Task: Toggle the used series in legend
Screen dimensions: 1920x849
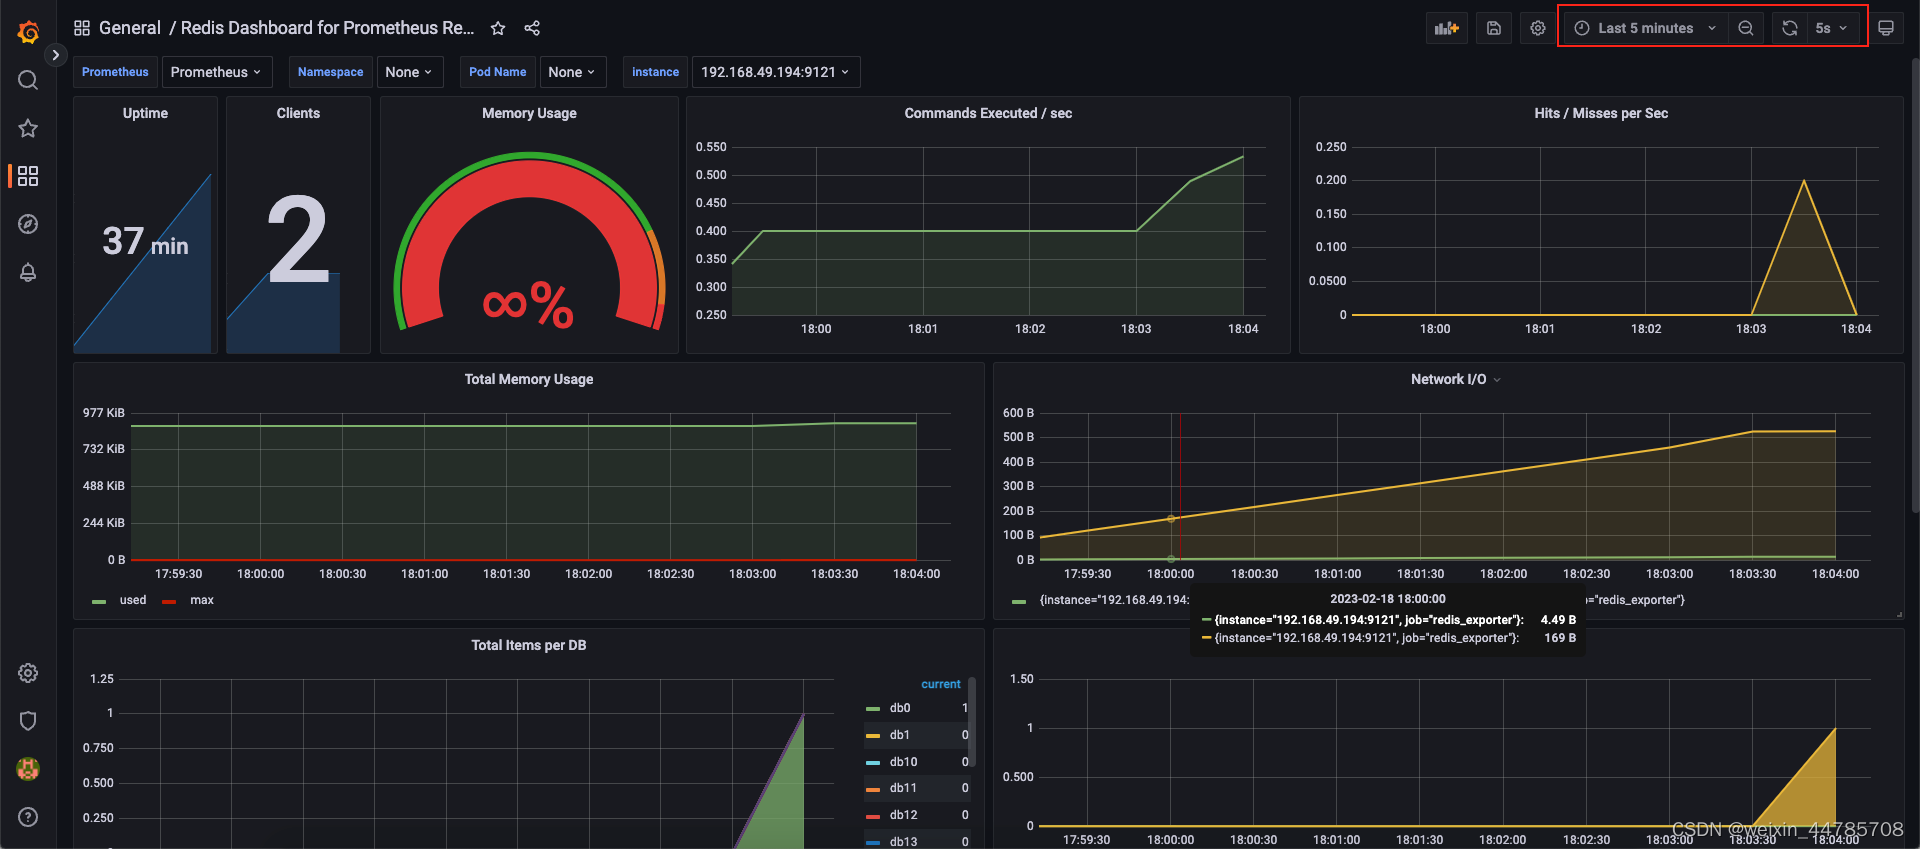Action: click(133, 600)
